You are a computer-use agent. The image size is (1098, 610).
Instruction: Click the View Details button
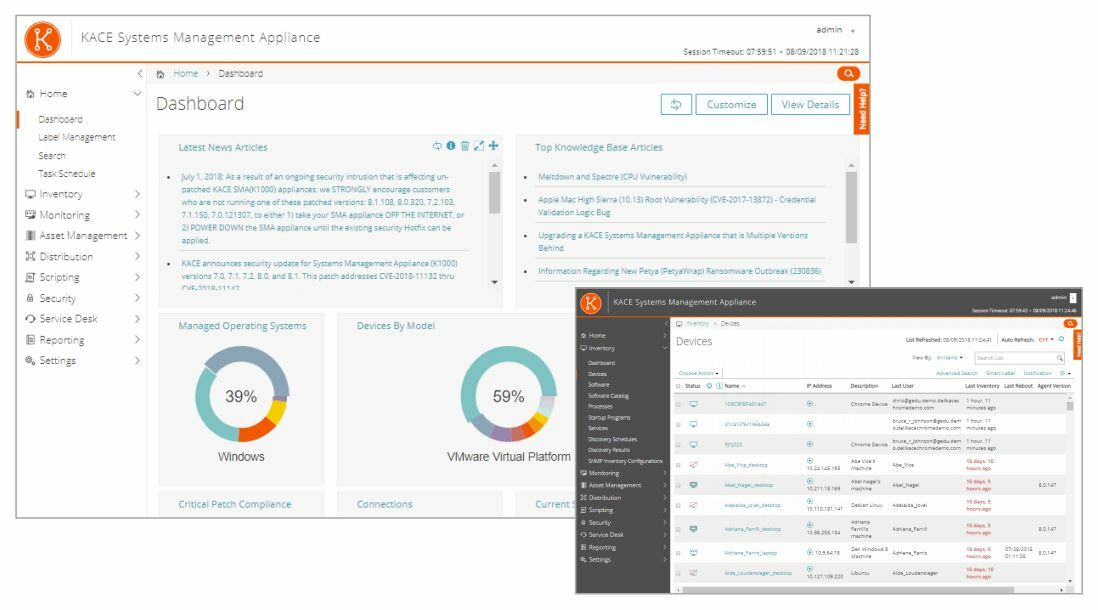coord(811,104)
